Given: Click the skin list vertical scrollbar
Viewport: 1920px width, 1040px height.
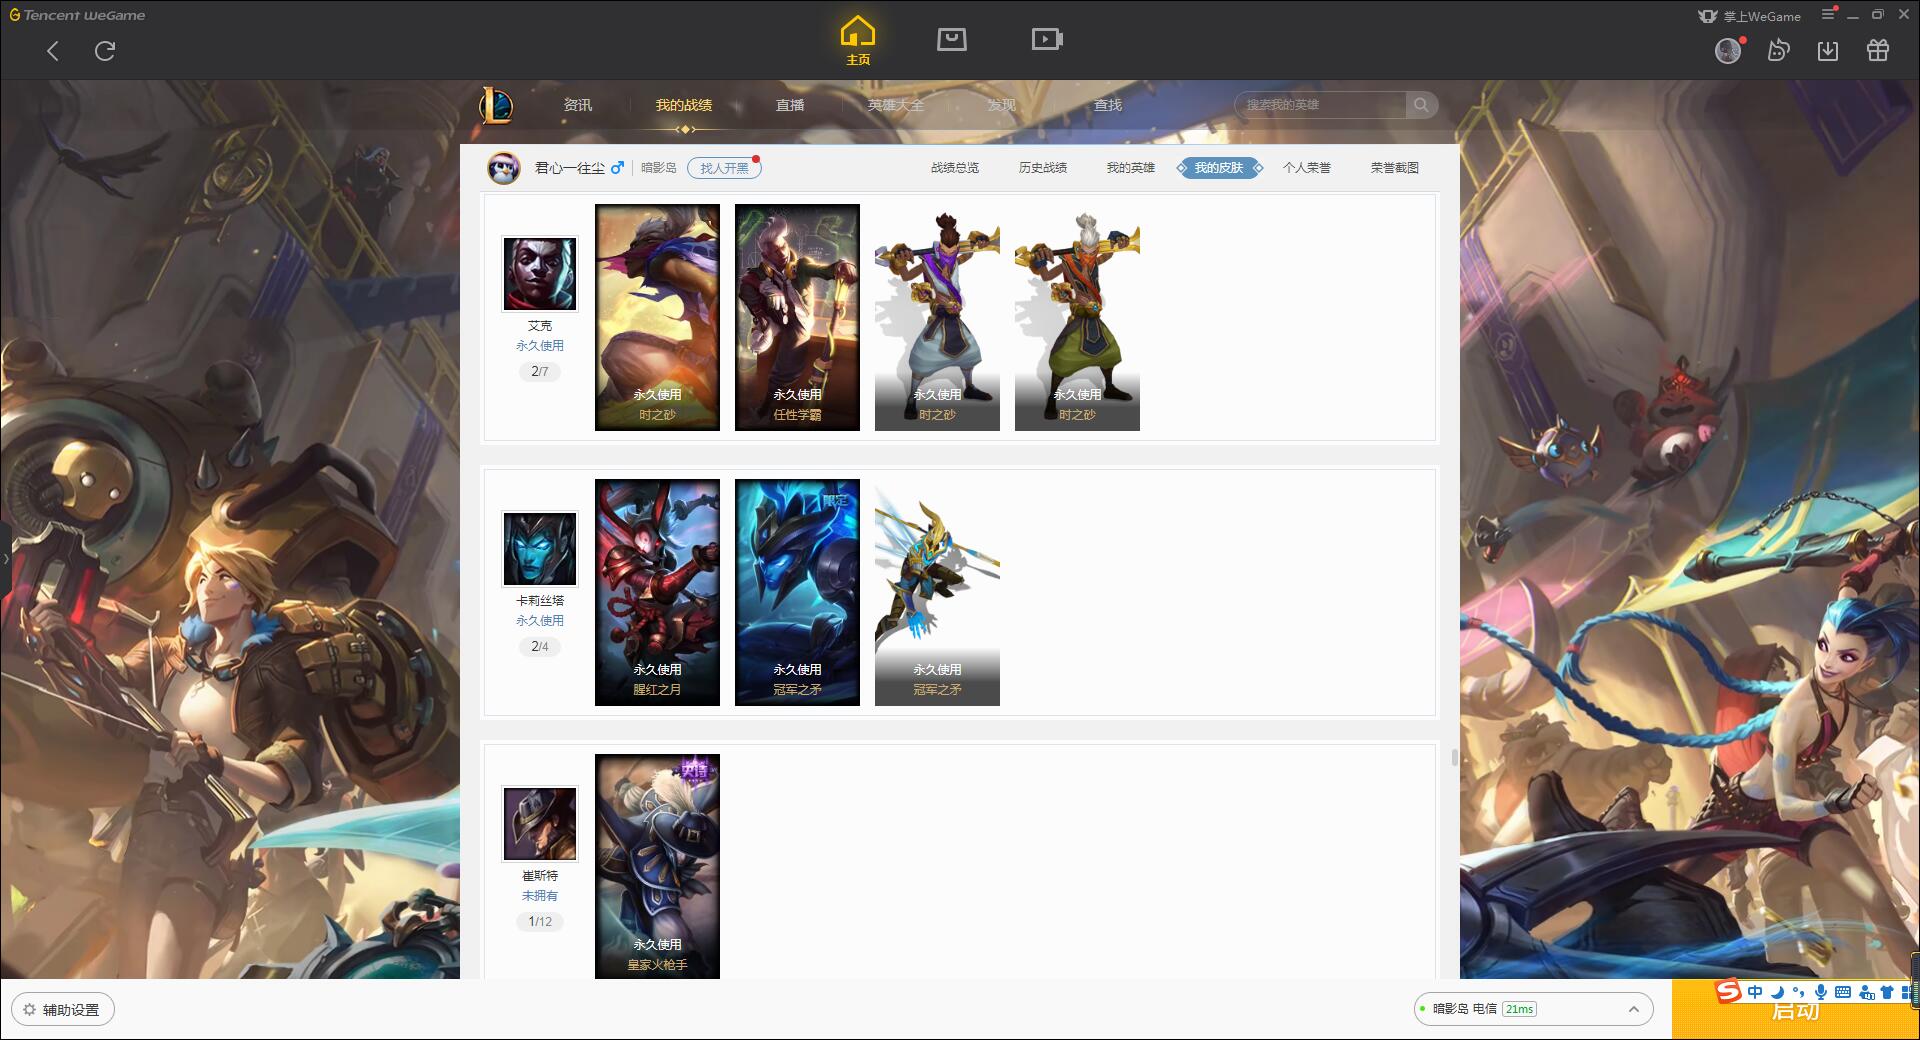Looking at the screenshot, I should (1454, 757).
